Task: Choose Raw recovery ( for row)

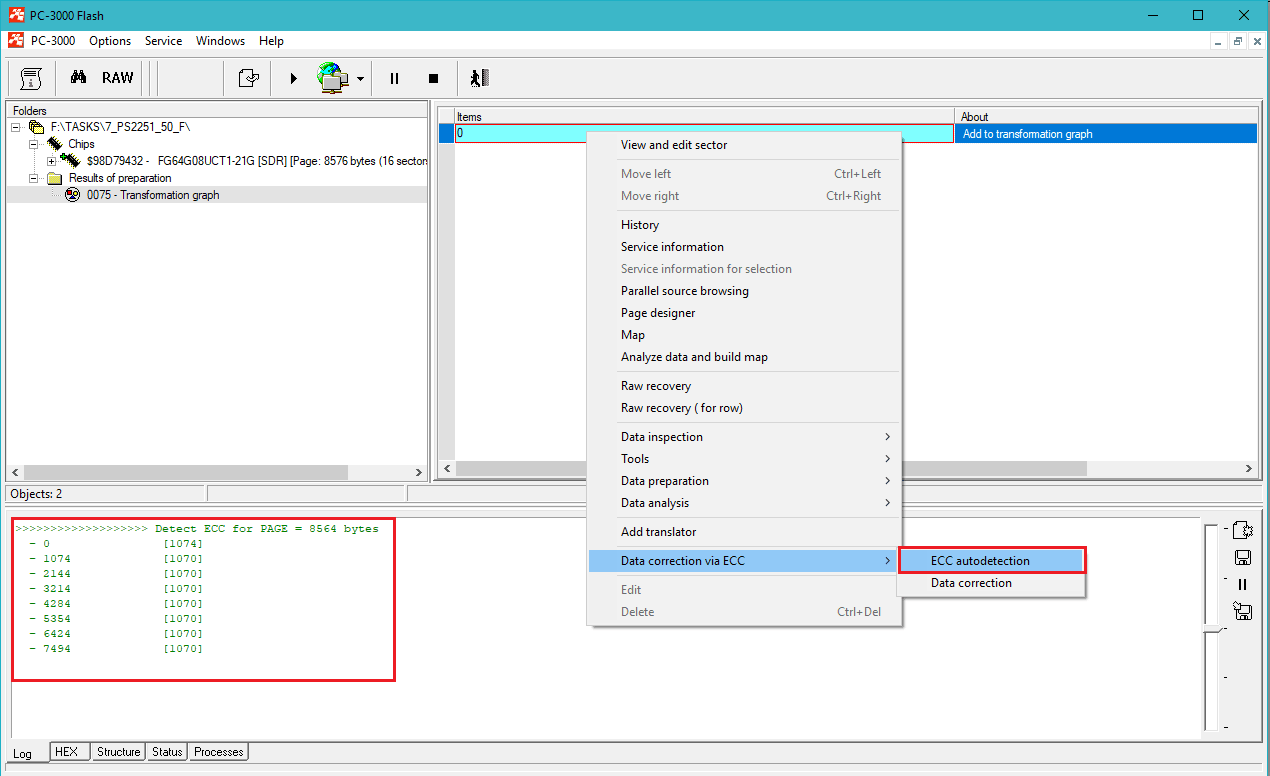Action: point(744,408)
